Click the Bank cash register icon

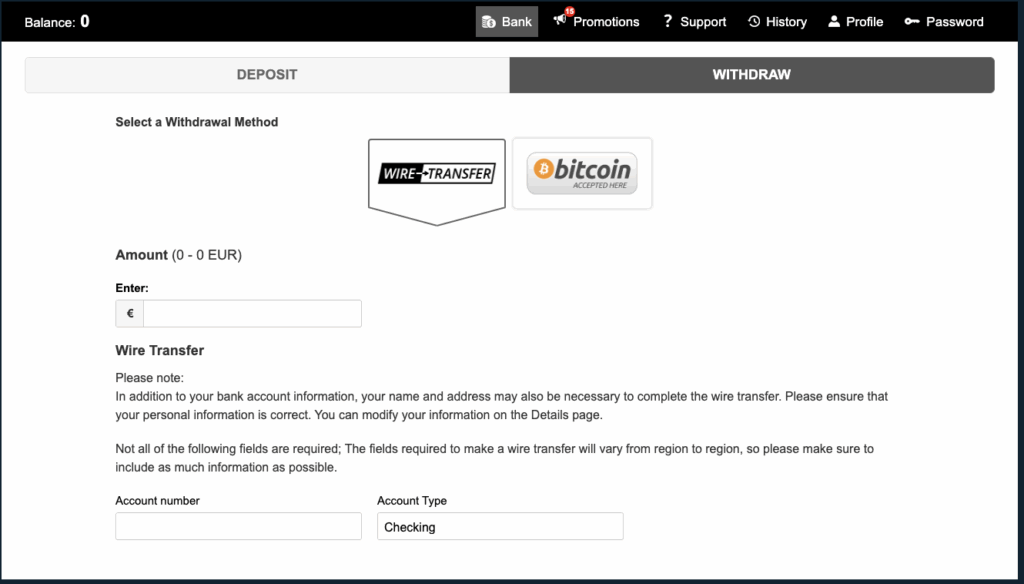click(x=489, y=22)
